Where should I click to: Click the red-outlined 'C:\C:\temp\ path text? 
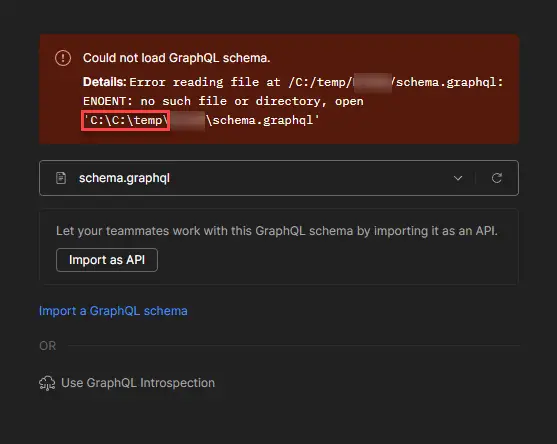125,120
